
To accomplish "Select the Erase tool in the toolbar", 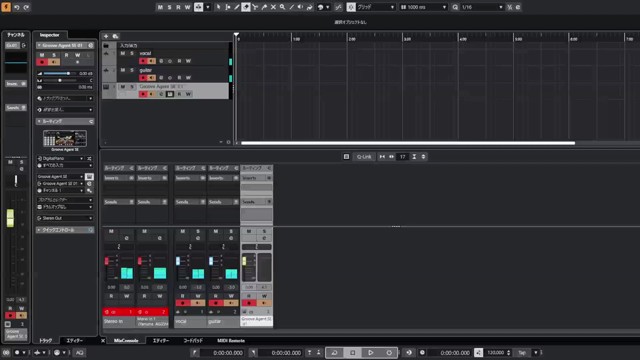I will coord(246,7).
